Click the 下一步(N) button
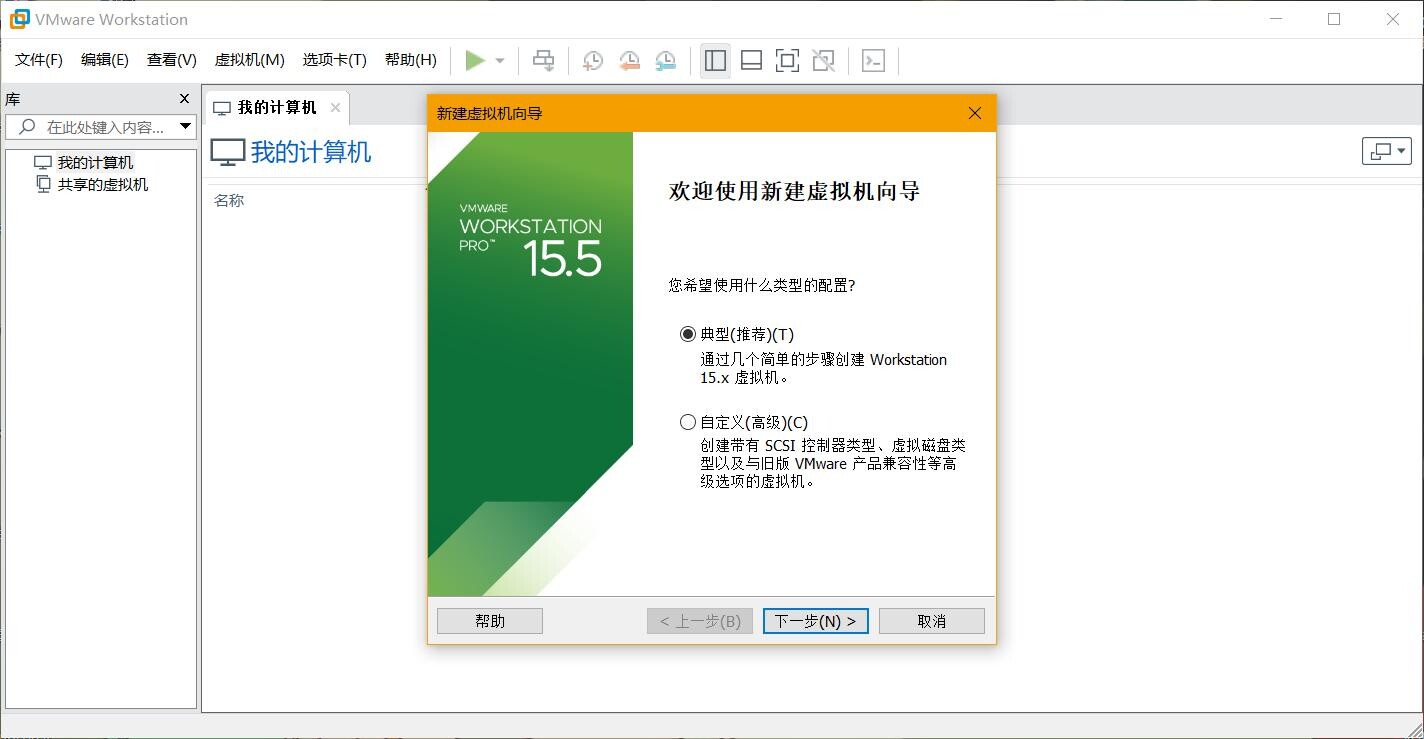This screenshot has width=1424, height=739. coord(815,621)
